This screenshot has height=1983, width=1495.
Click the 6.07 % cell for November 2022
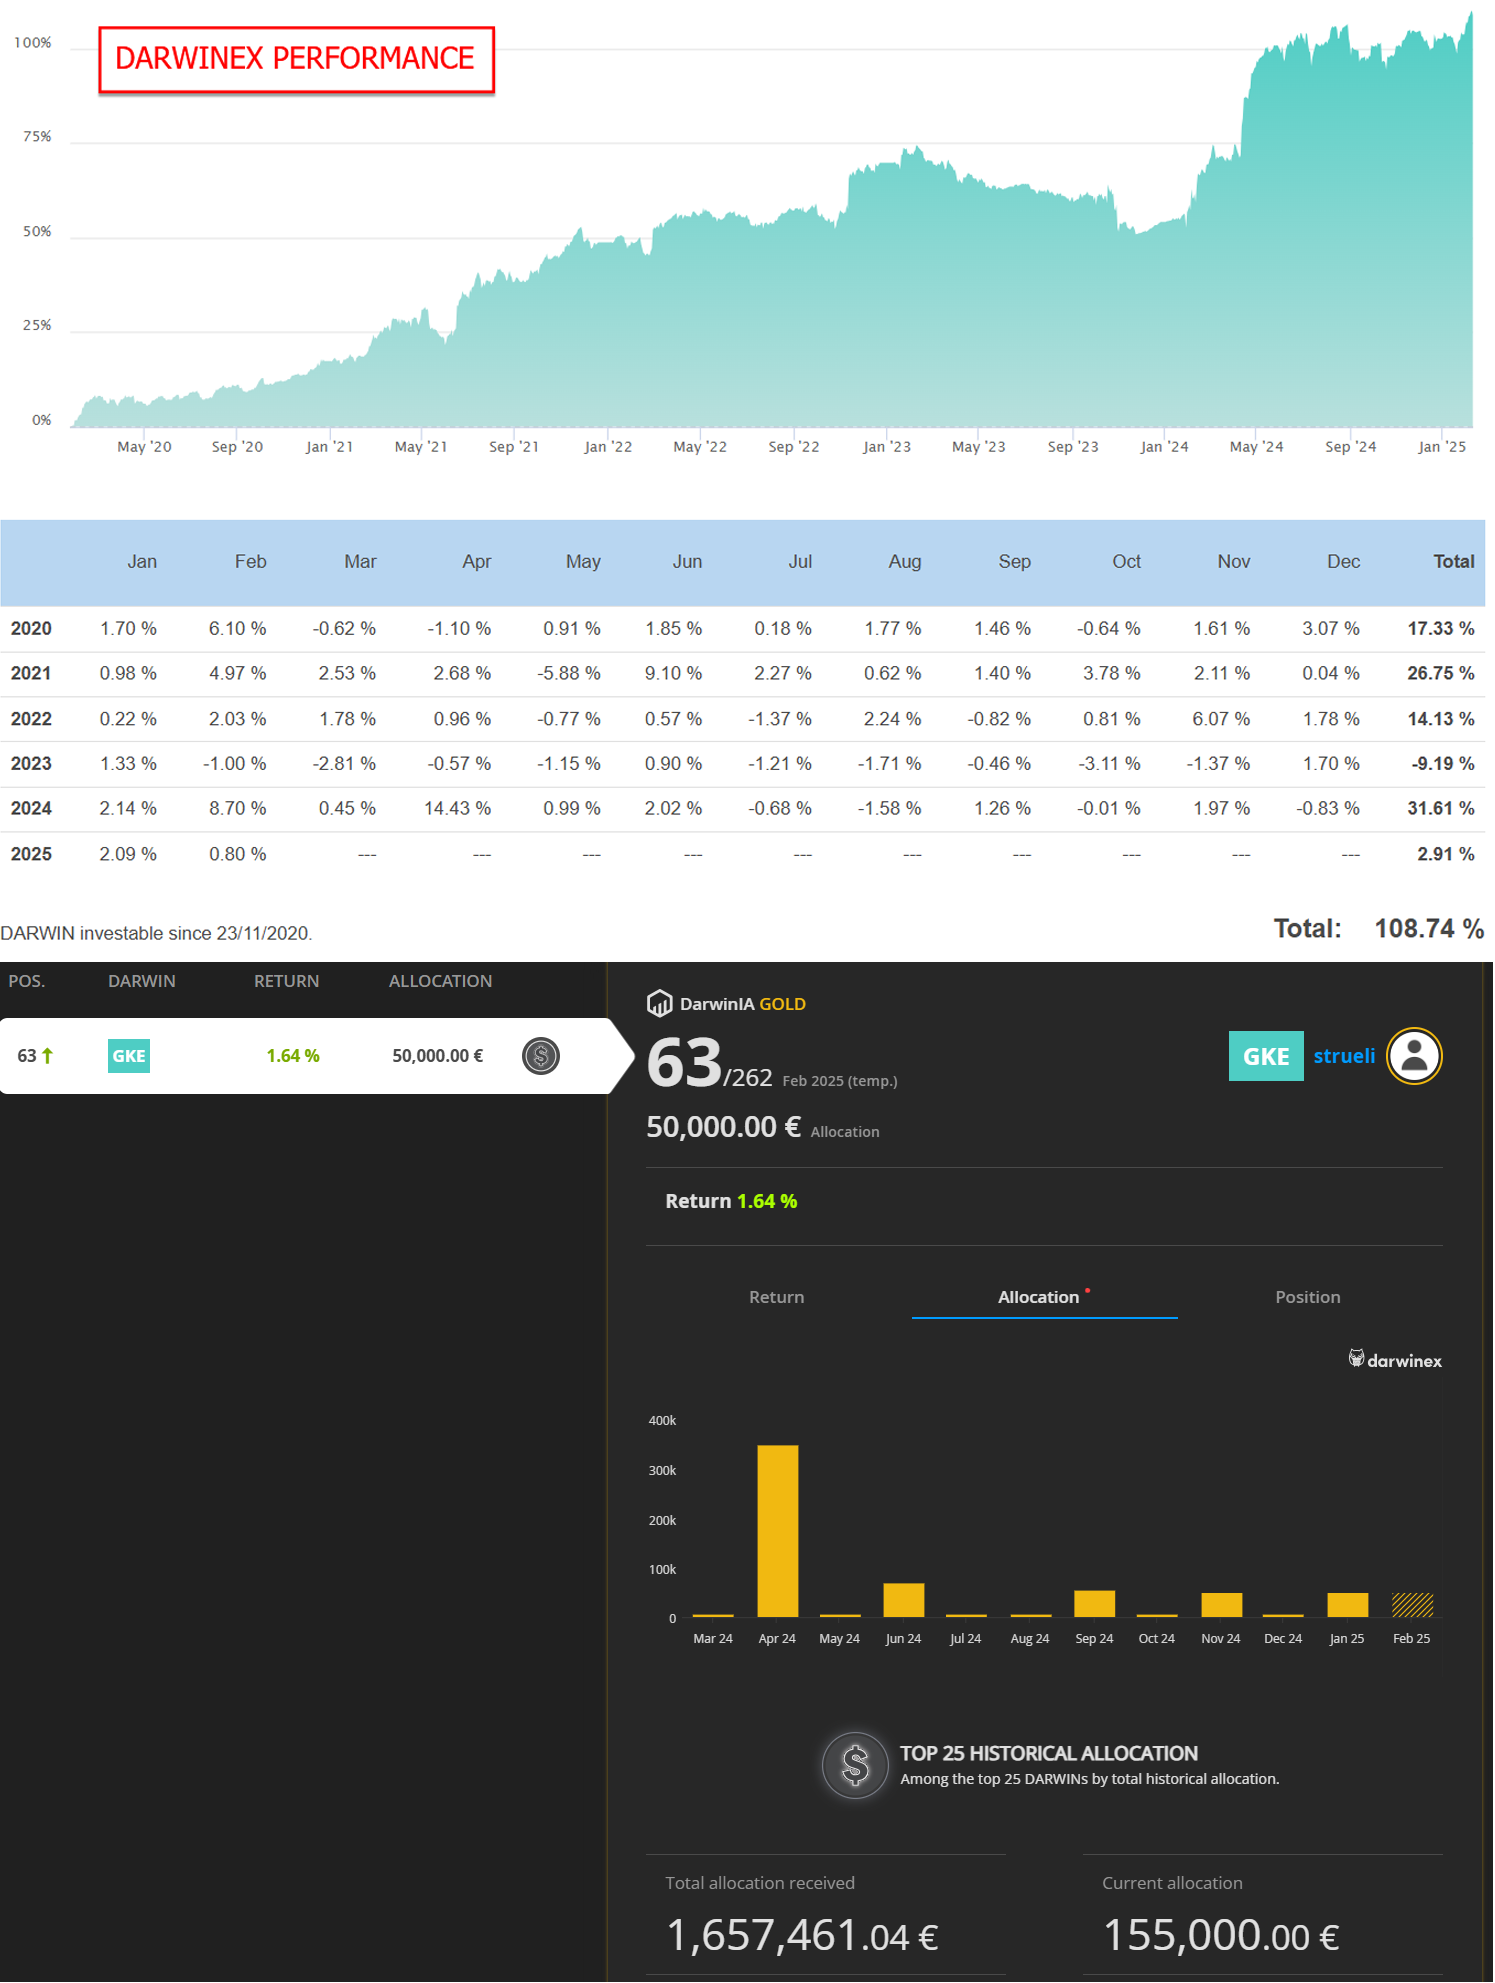1221,718
